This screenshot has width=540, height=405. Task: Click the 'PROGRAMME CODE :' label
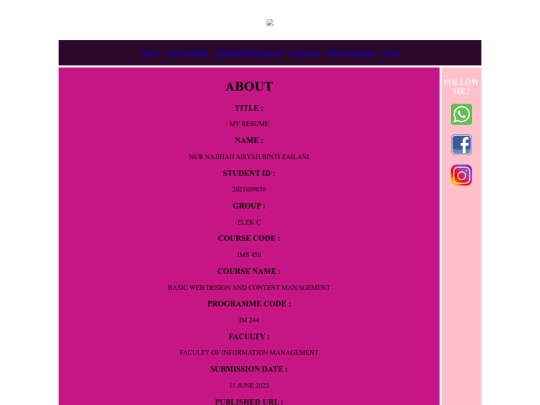pos(249,304)
